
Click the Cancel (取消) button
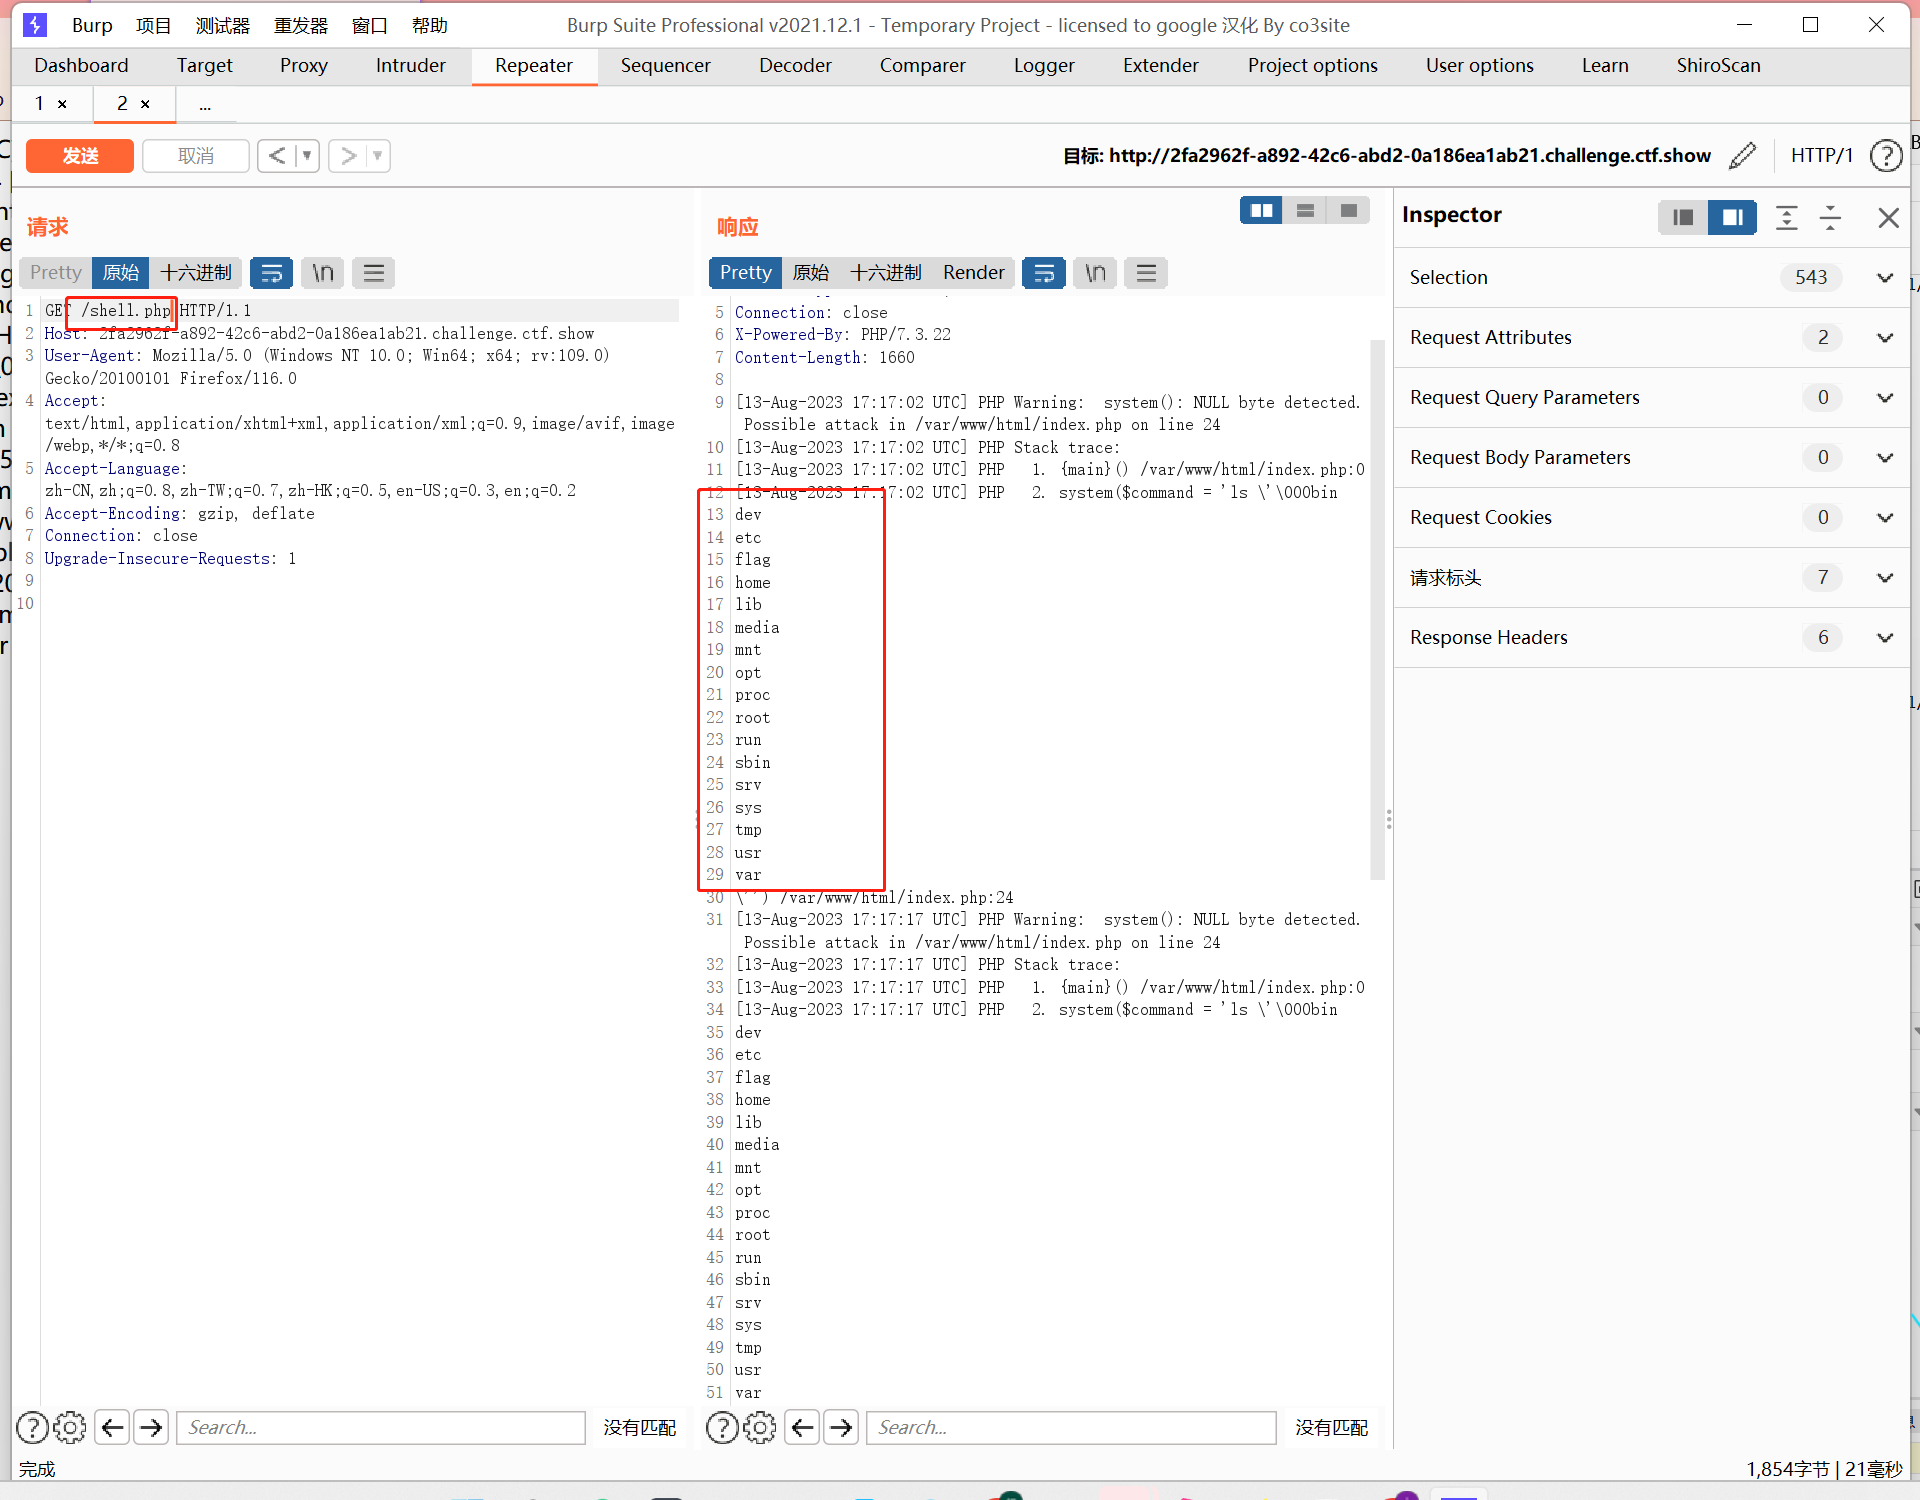195,154
